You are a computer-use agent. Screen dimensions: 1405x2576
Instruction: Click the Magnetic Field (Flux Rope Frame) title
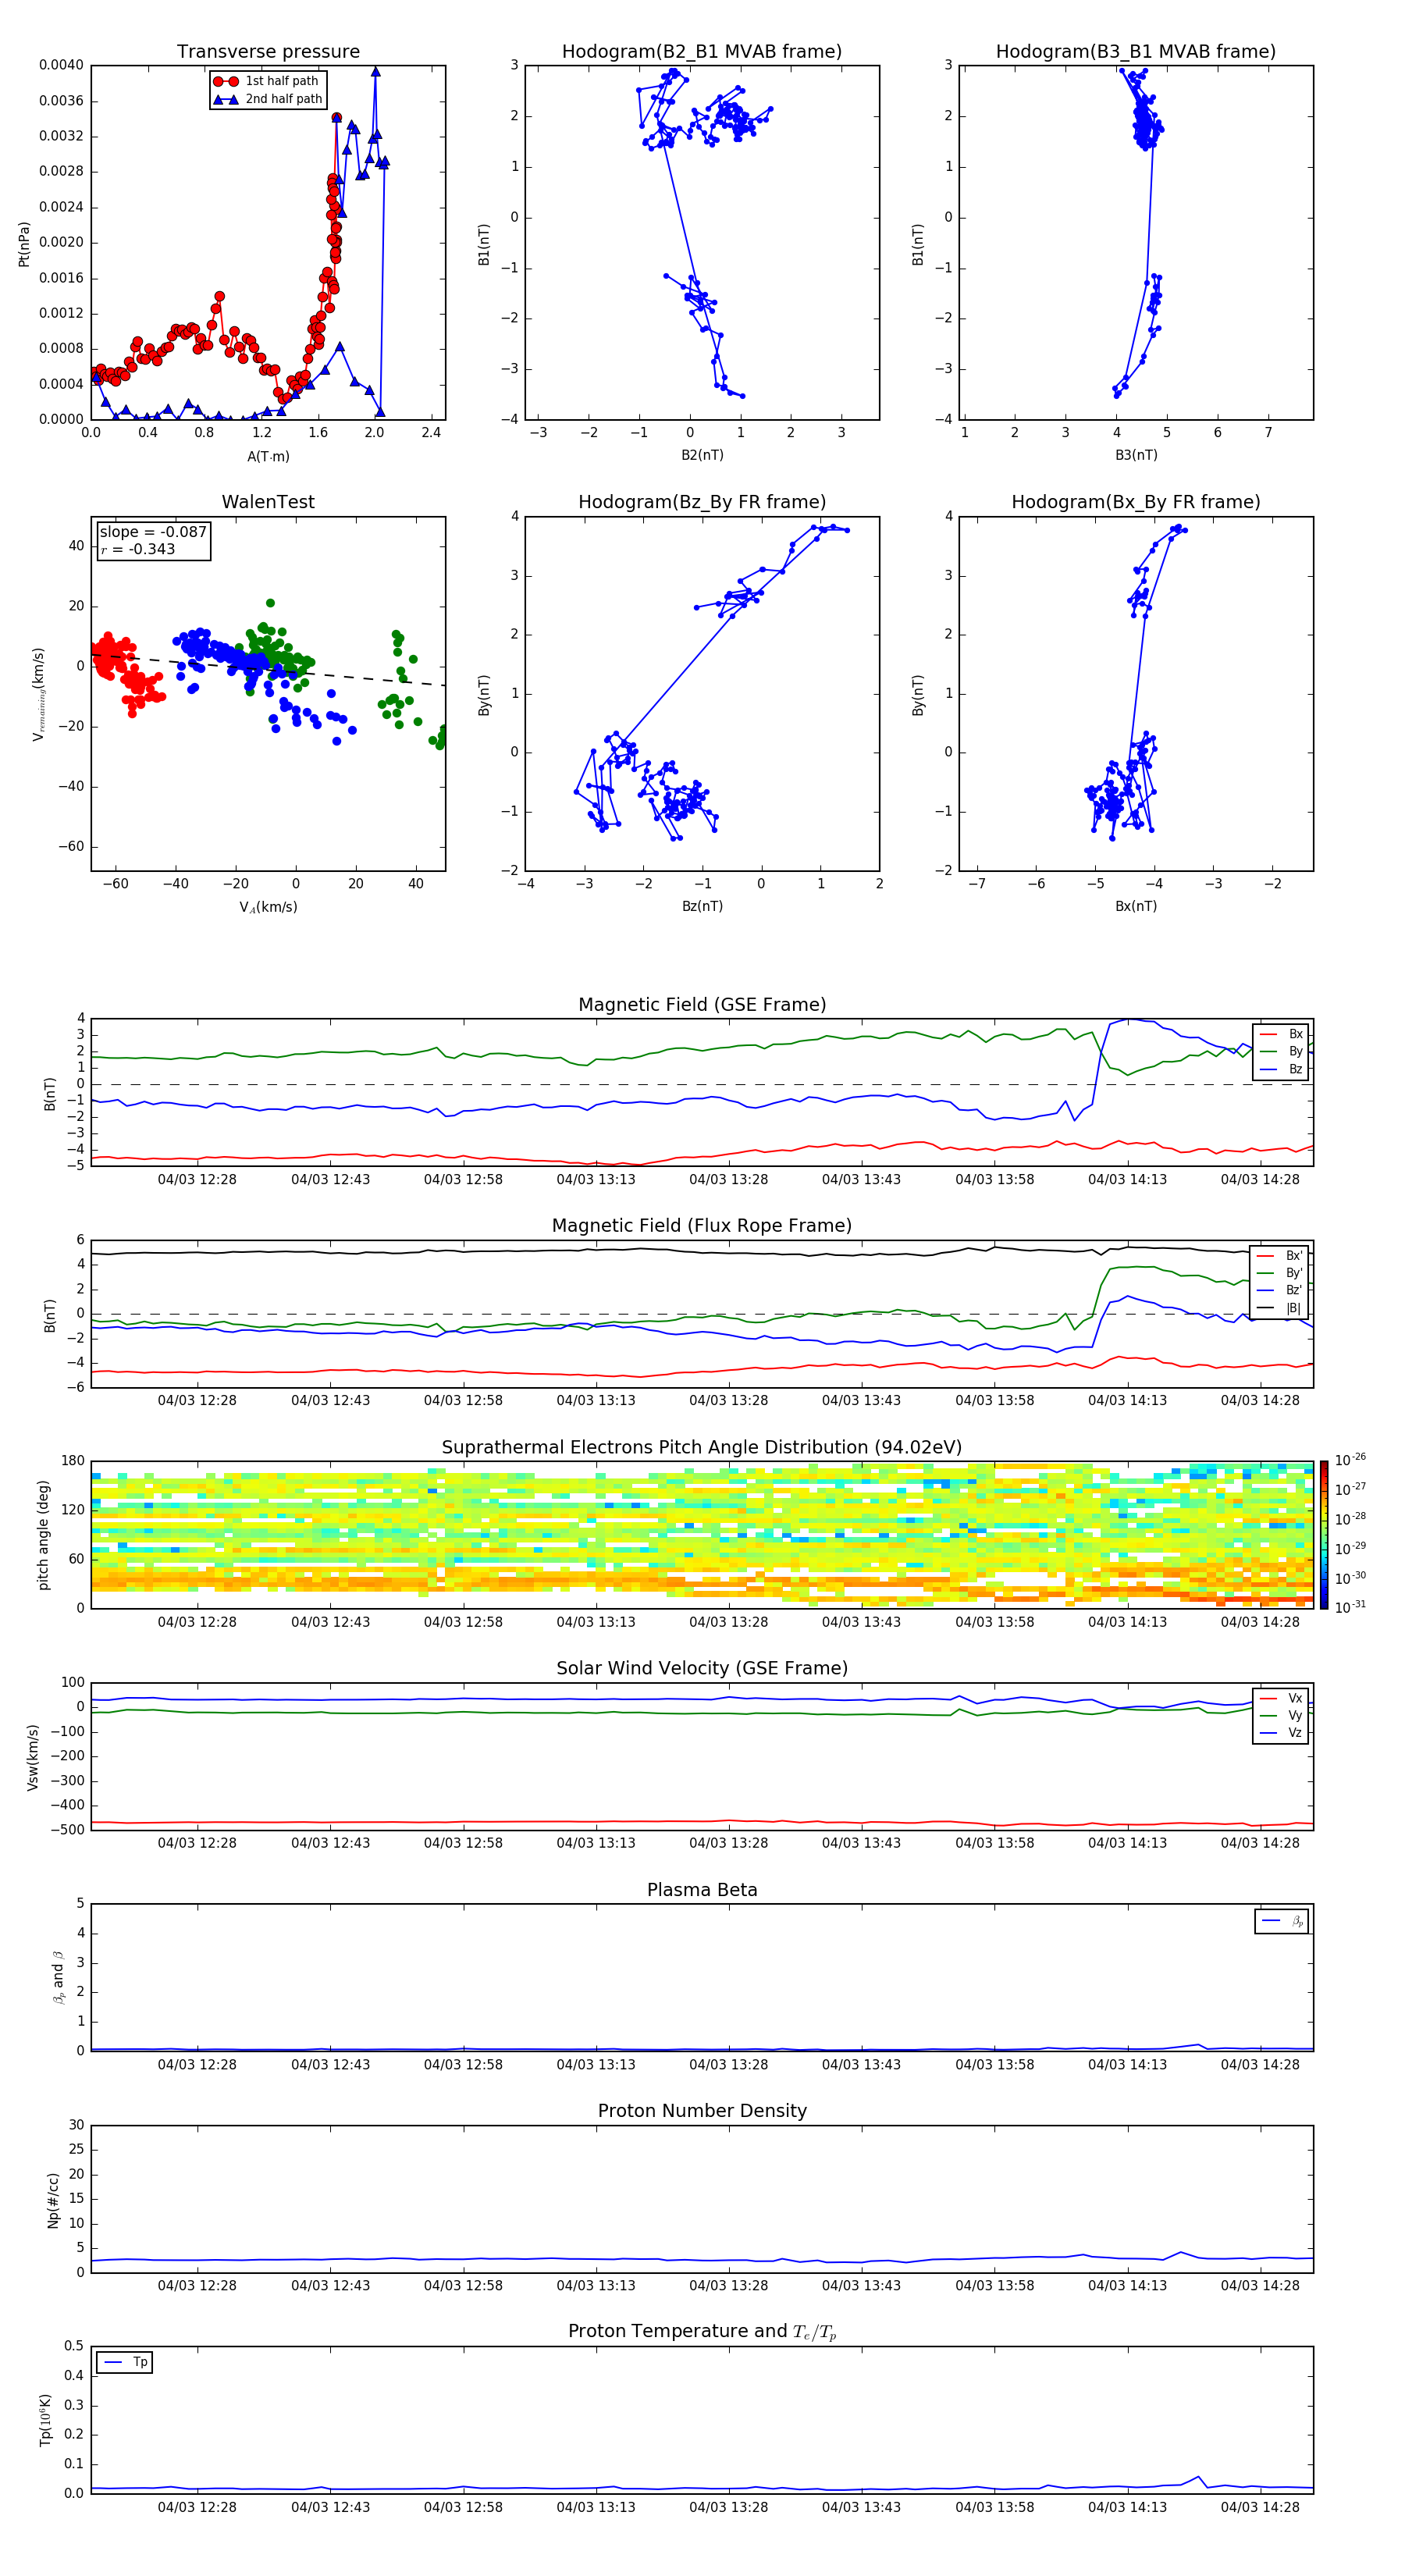coord(702,1226)
